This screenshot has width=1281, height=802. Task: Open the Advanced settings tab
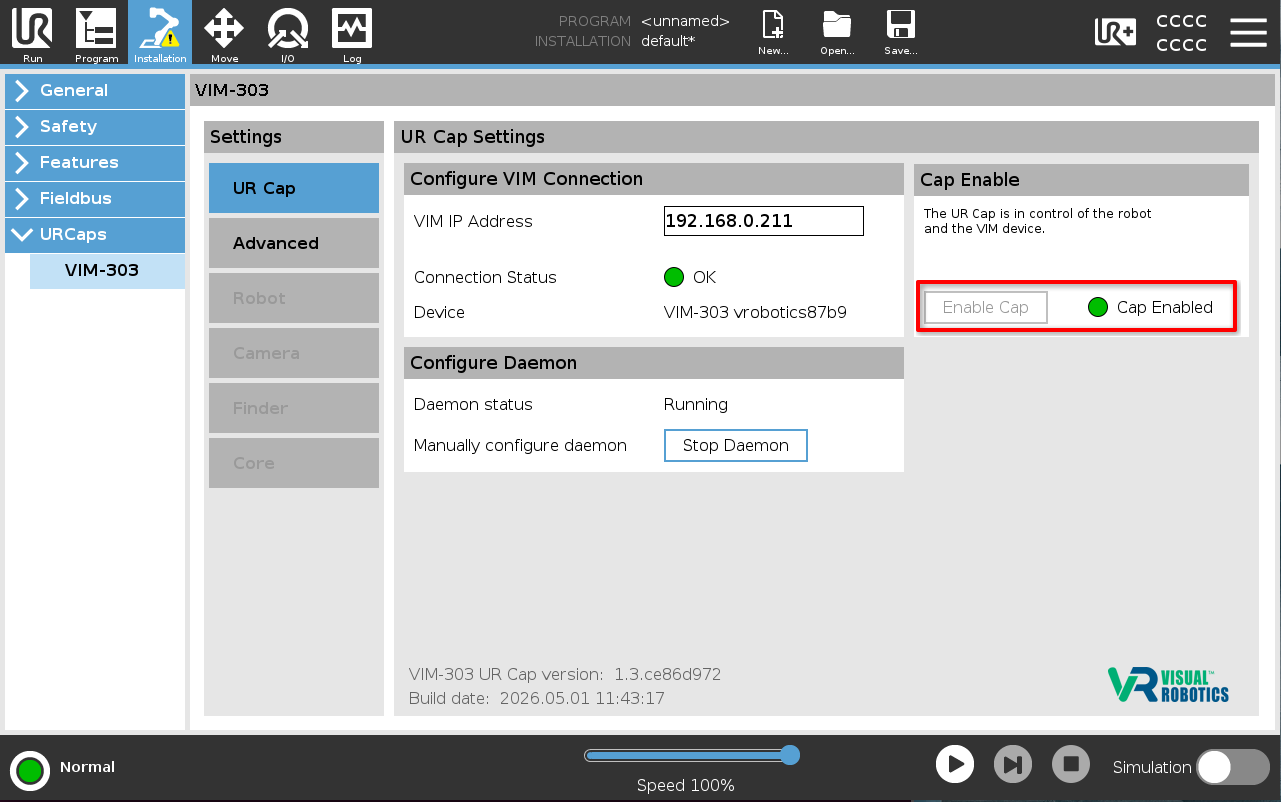click(294, 243)
